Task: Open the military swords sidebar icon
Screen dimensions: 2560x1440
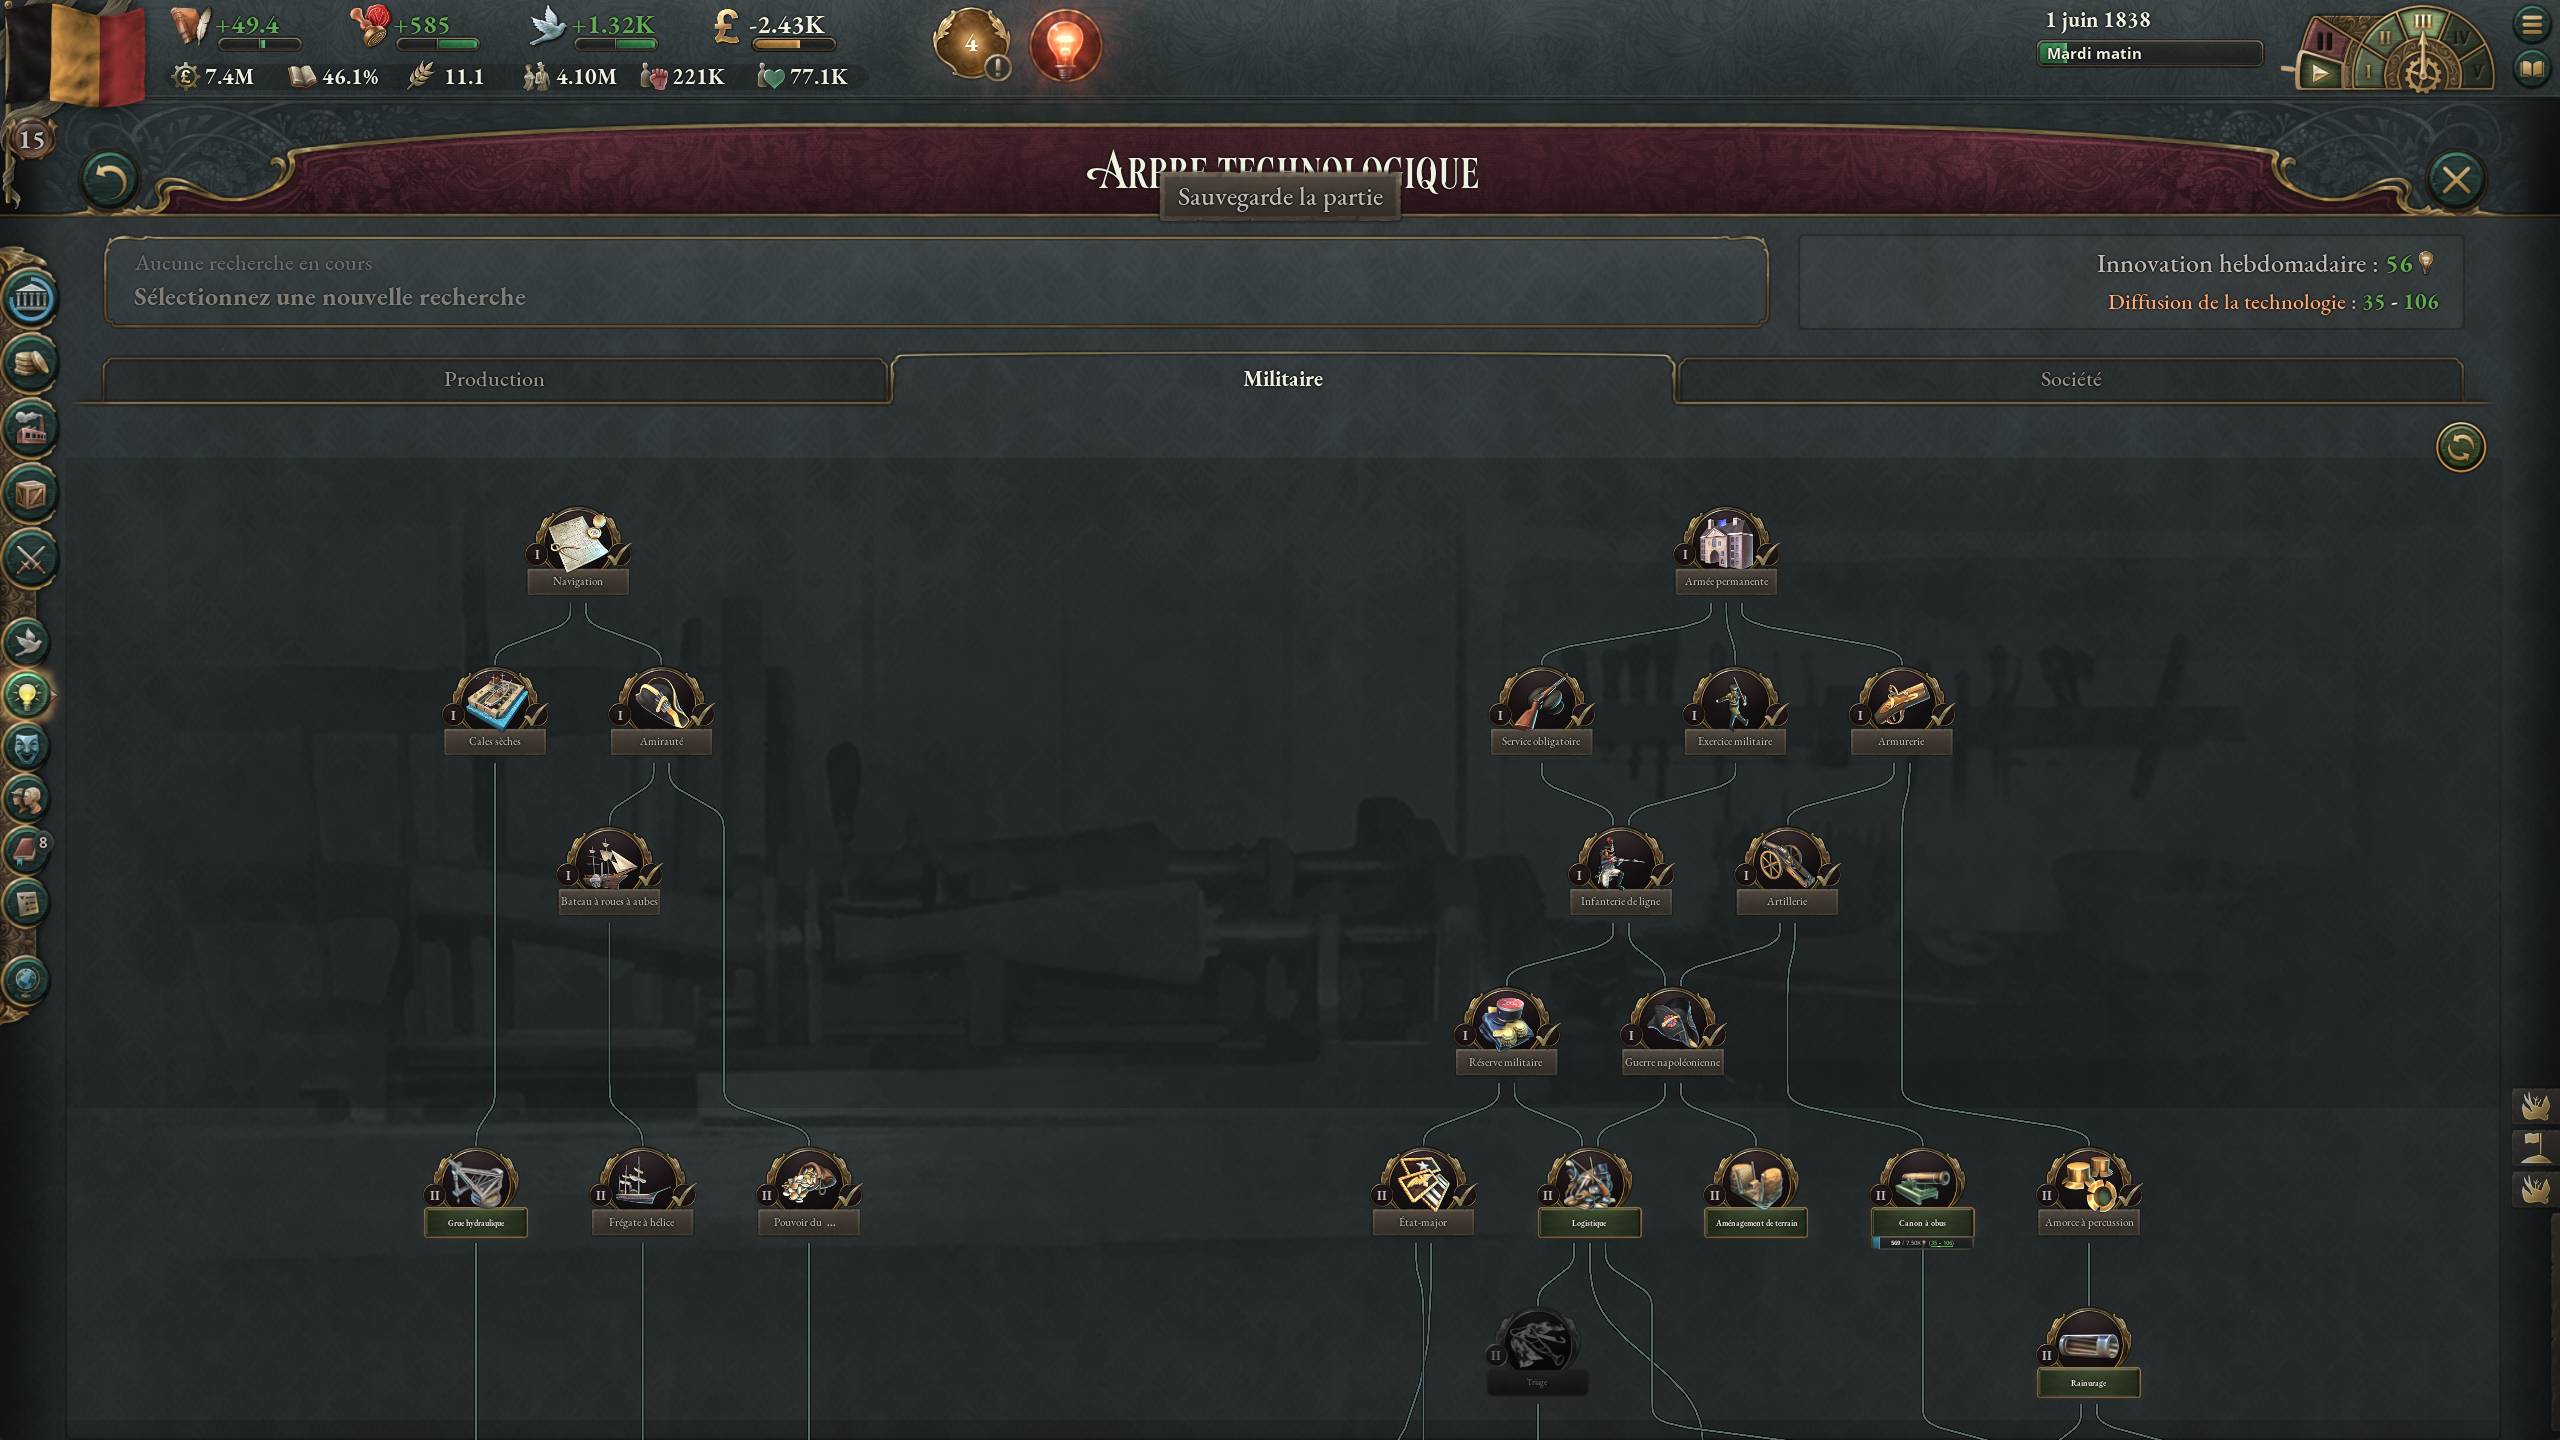Action: click(x=30, y=558)
